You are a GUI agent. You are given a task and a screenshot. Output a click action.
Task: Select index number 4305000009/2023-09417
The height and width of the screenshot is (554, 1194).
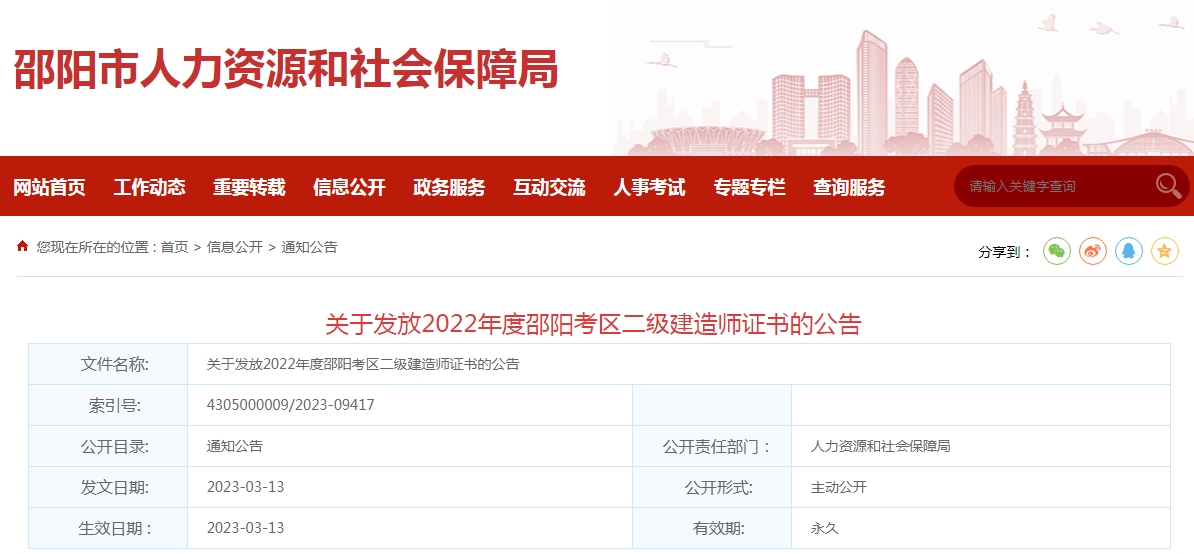[x=290, y=405]
